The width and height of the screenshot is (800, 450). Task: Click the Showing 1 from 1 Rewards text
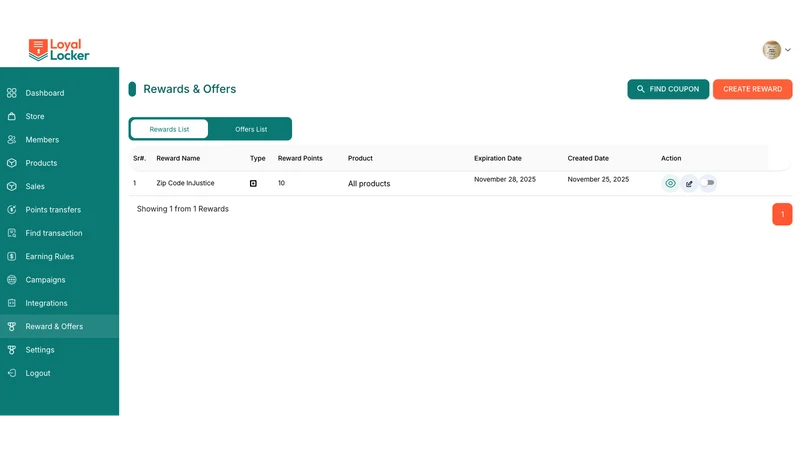coord(183,209)
